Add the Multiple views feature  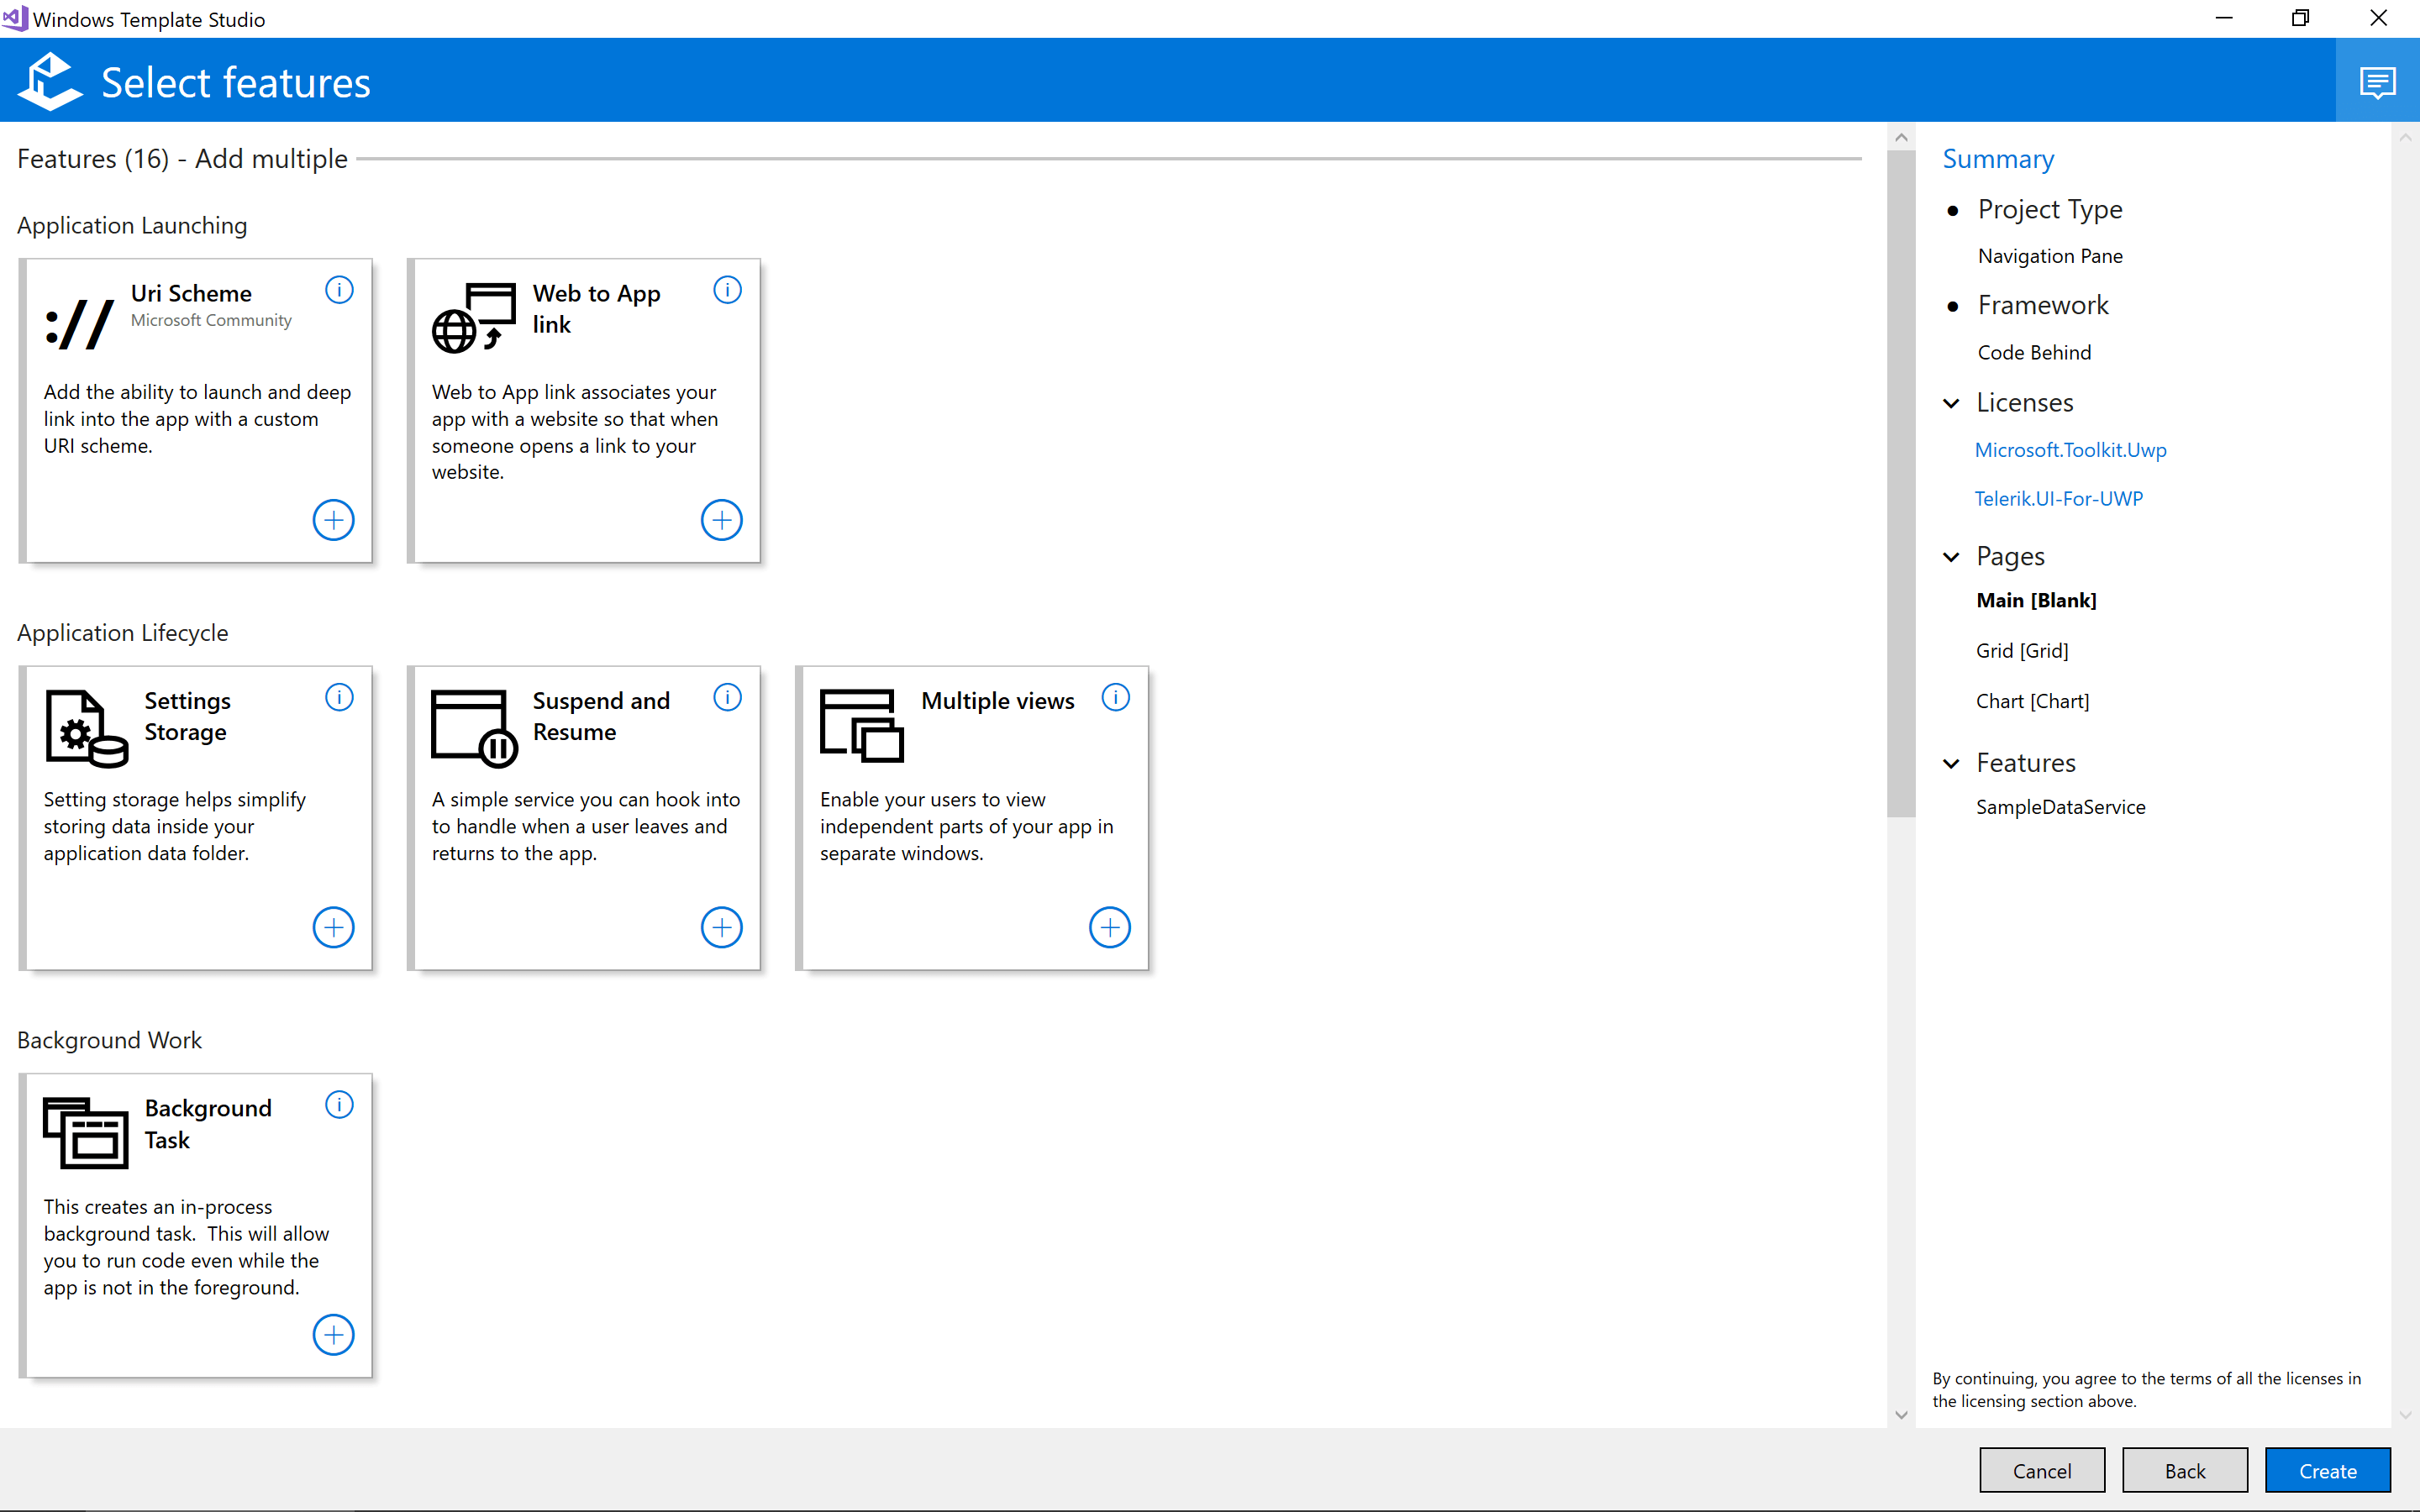(x=1109, y=927)
